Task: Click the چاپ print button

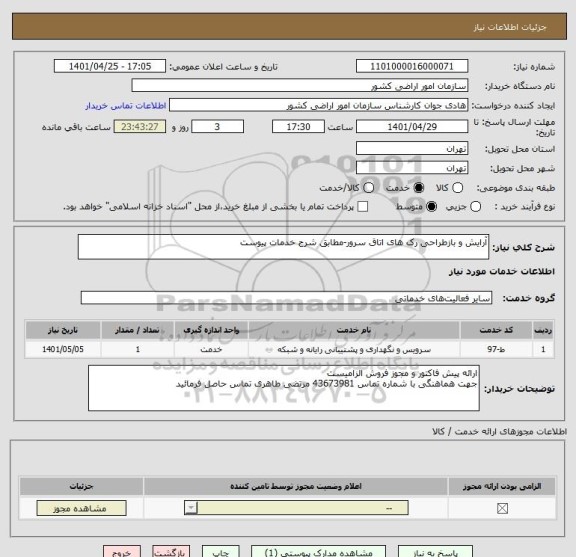Action: tap(221, 551)
